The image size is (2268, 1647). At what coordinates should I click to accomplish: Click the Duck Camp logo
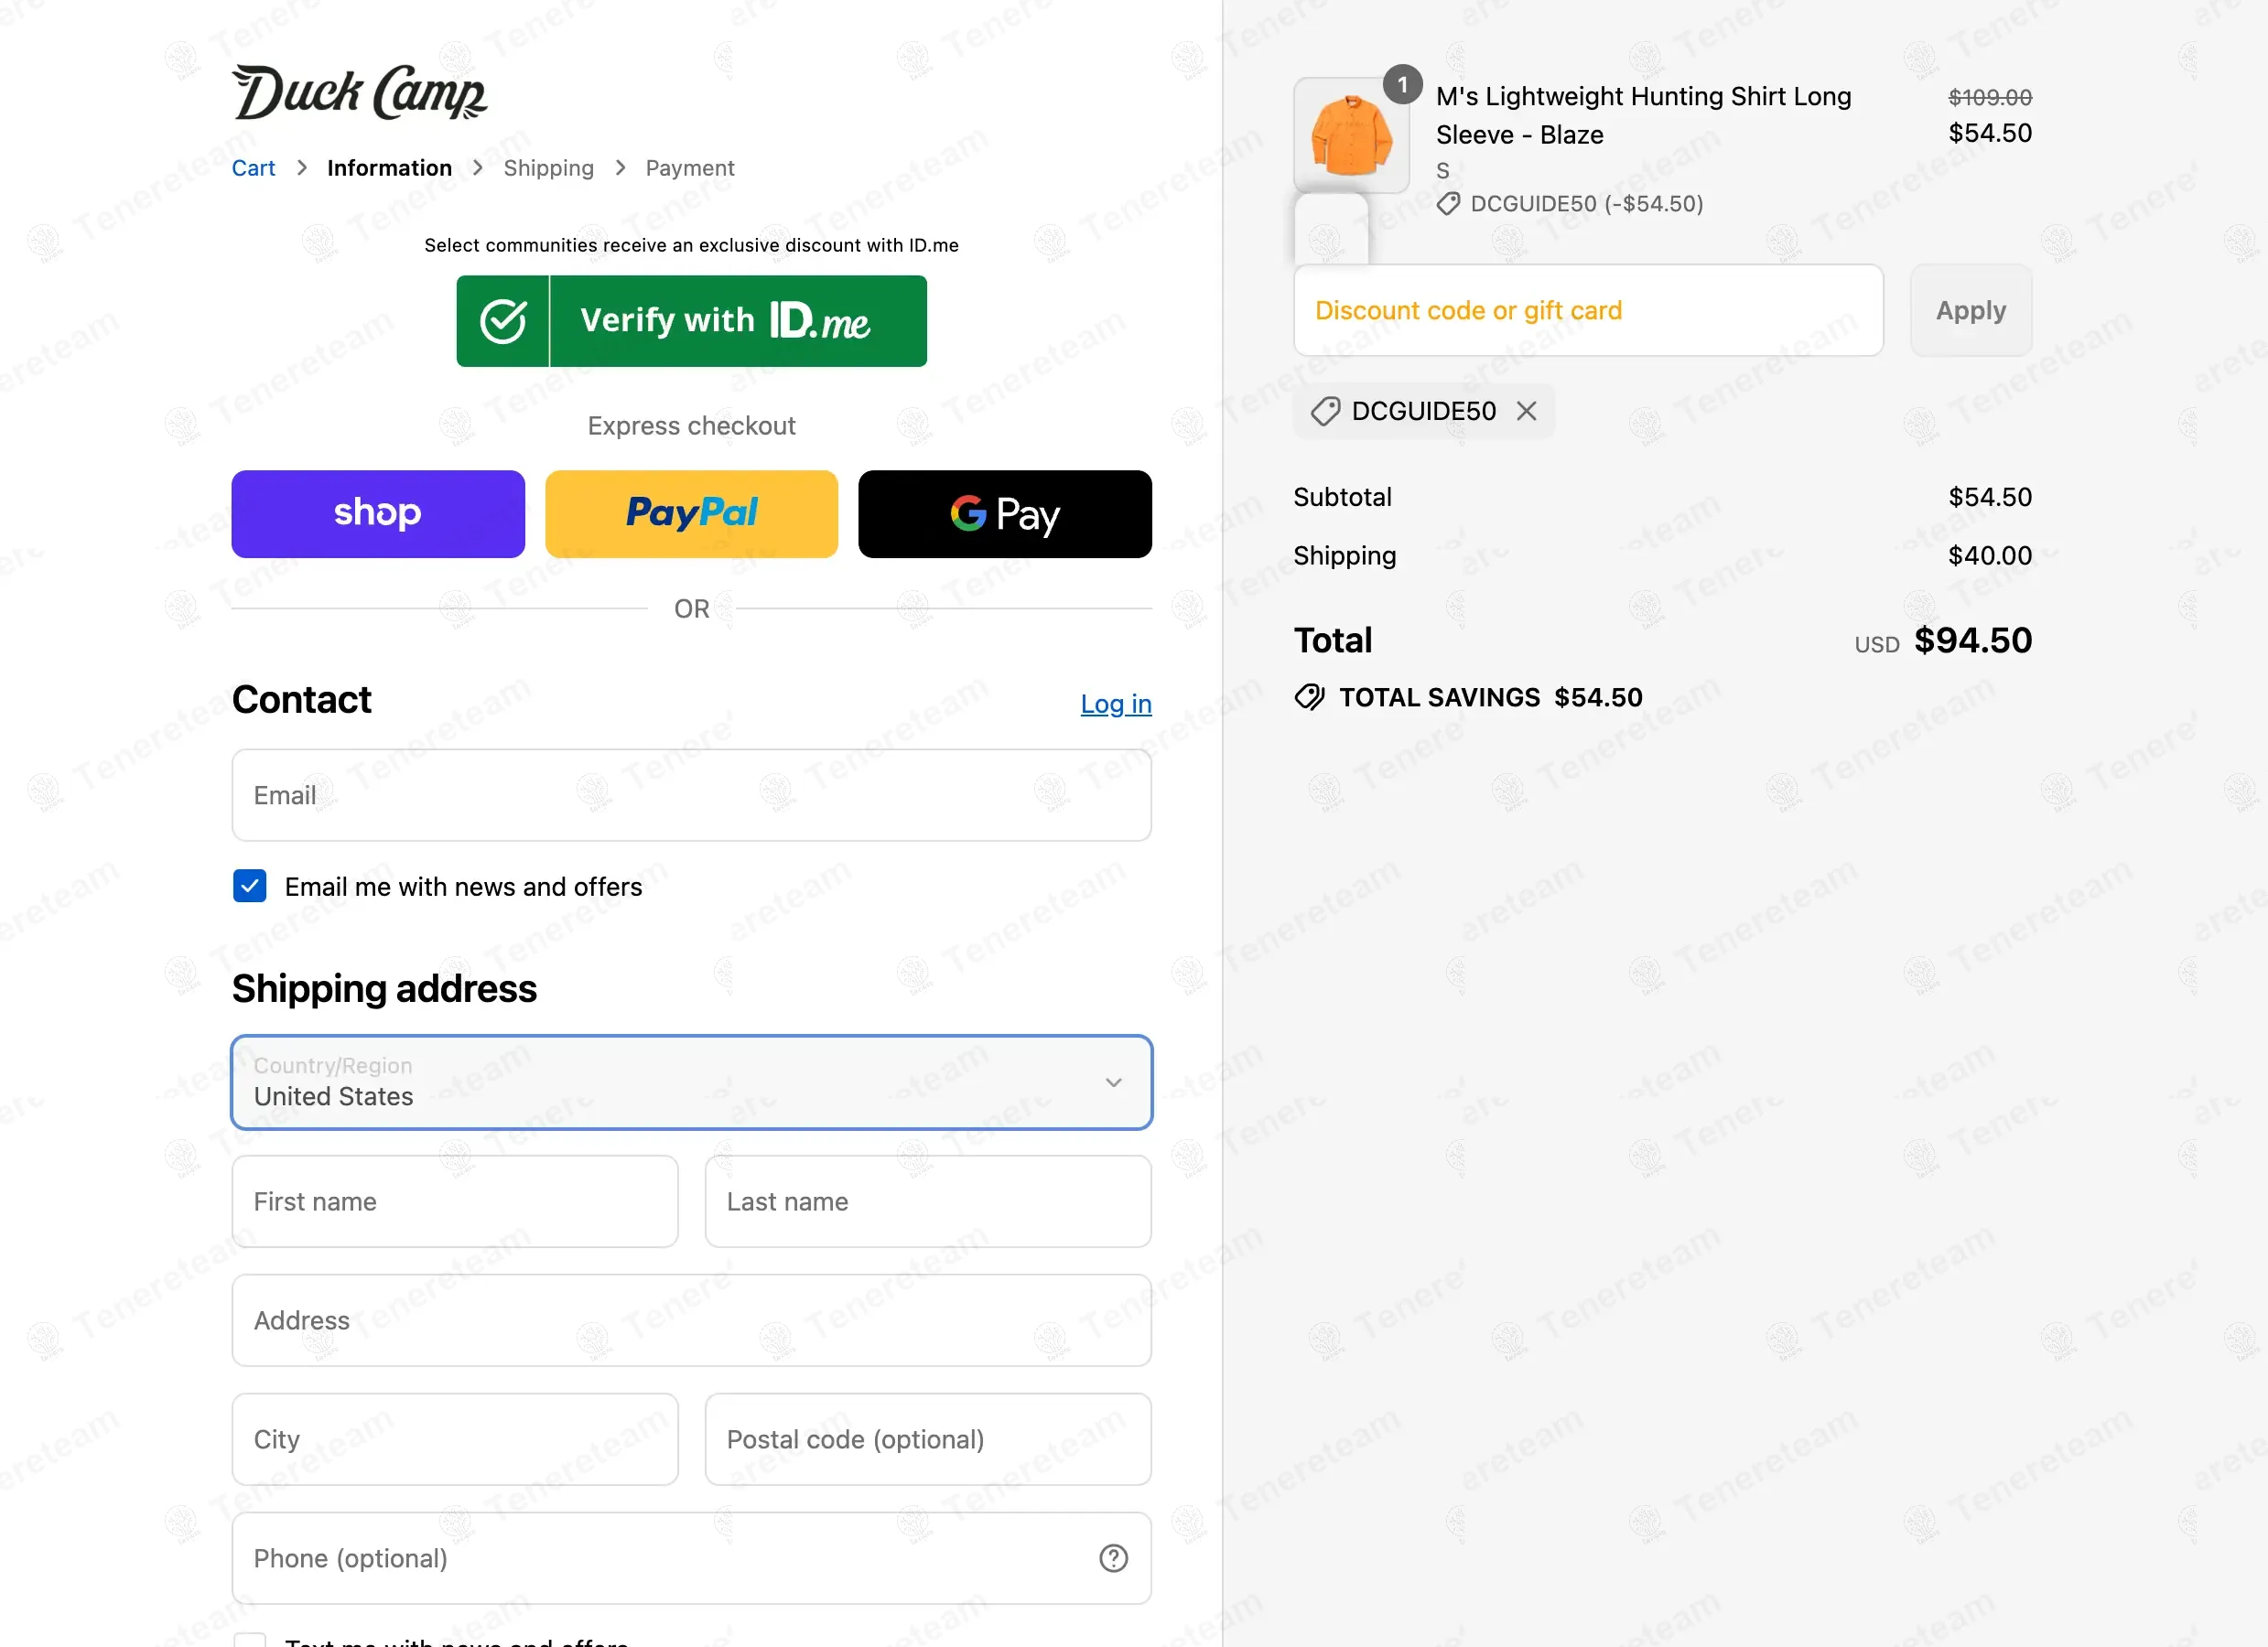pos(359,93)
